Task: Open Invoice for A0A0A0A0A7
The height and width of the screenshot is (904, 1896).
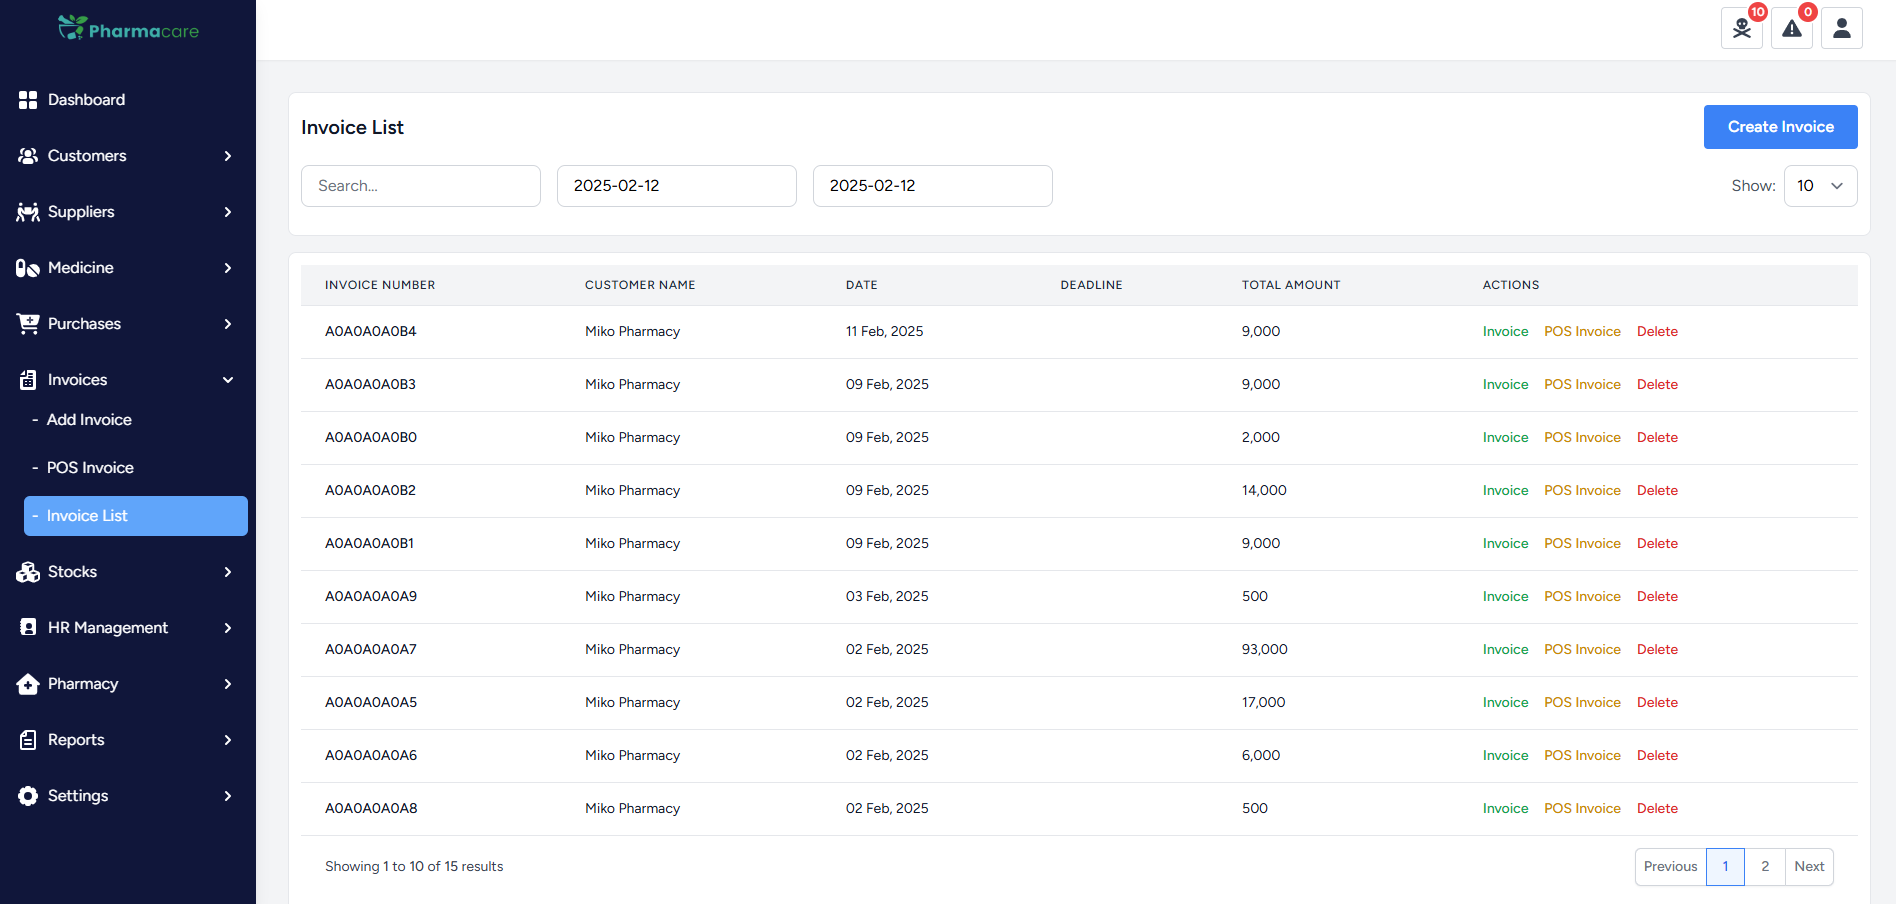Action: (x=1505, y=650)
